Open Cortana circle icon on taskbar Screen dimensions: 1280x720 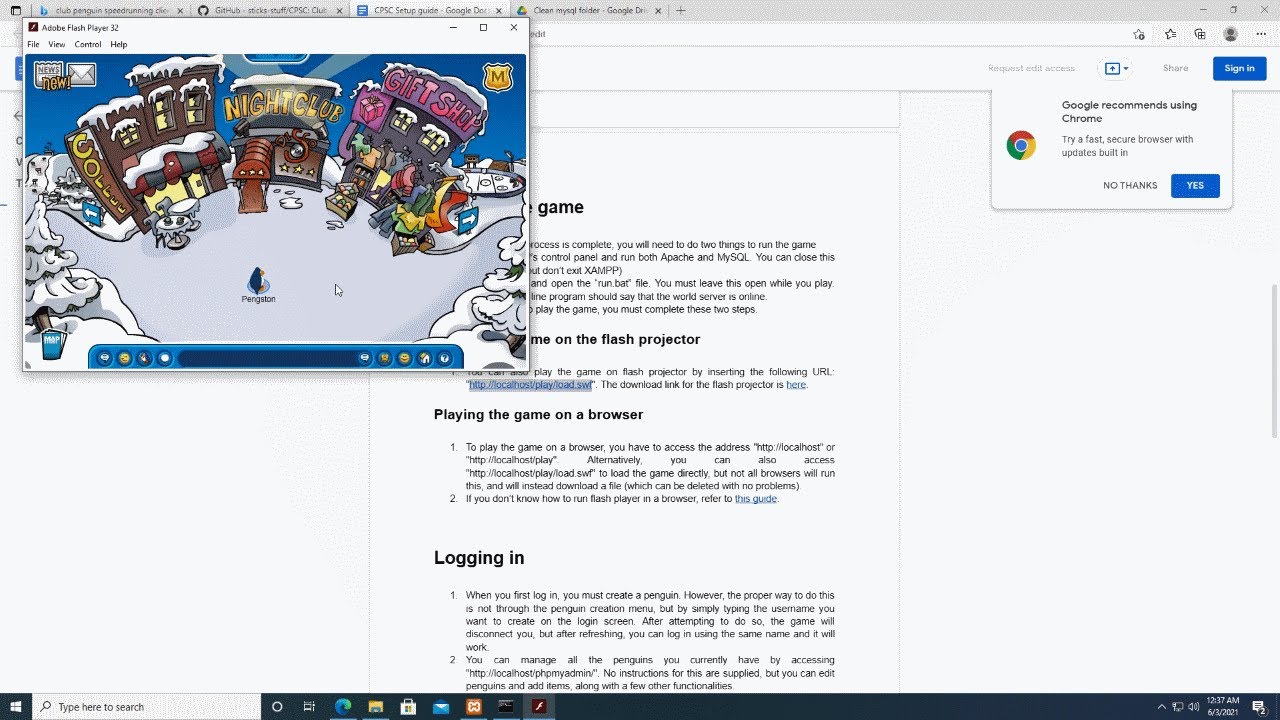[277, 707]
